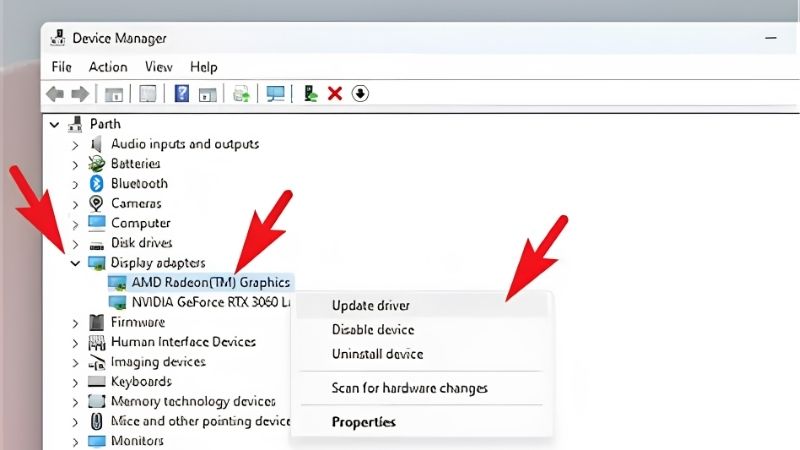Open the Action menu

[108, 67]
